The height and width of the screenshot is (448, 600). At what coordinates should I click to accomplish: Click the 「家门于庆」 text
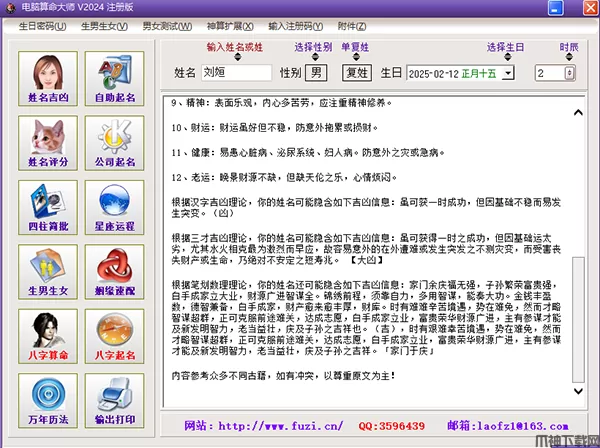point(409,350)
